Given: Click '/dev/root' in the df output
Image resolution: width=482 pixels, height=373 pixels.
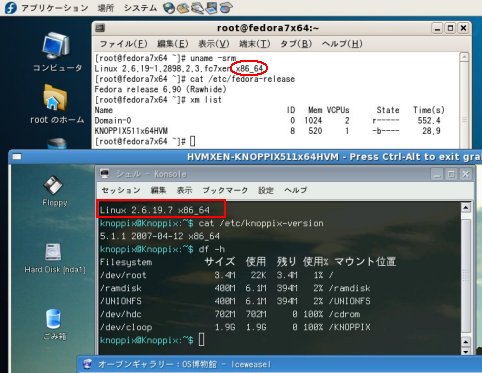Looking at the screenshot, I should pos(123,275).
